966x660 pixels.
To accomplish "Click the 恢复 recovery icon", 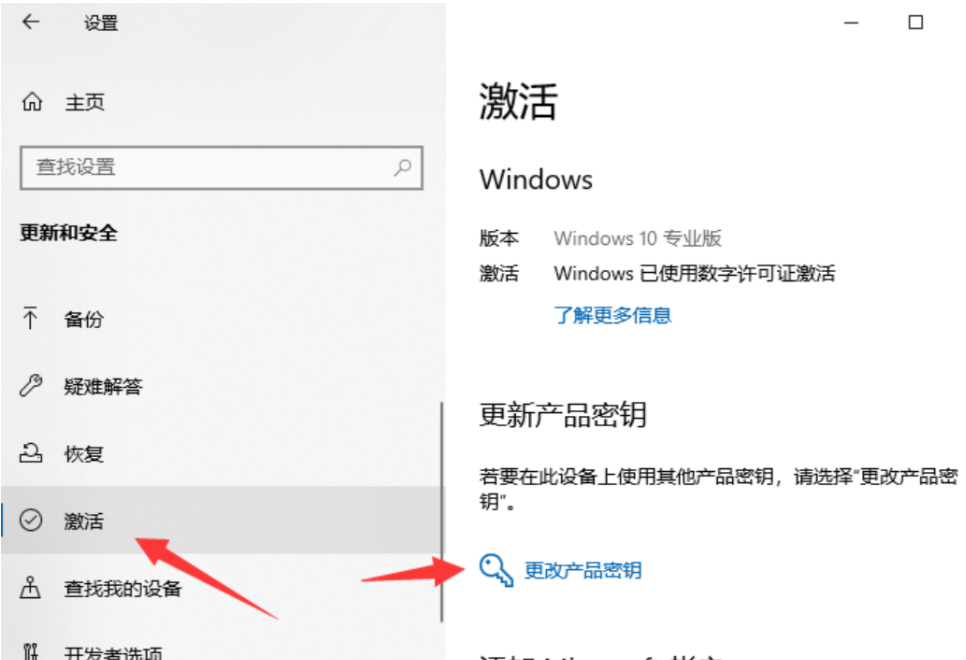I will (x=31, y=453).
